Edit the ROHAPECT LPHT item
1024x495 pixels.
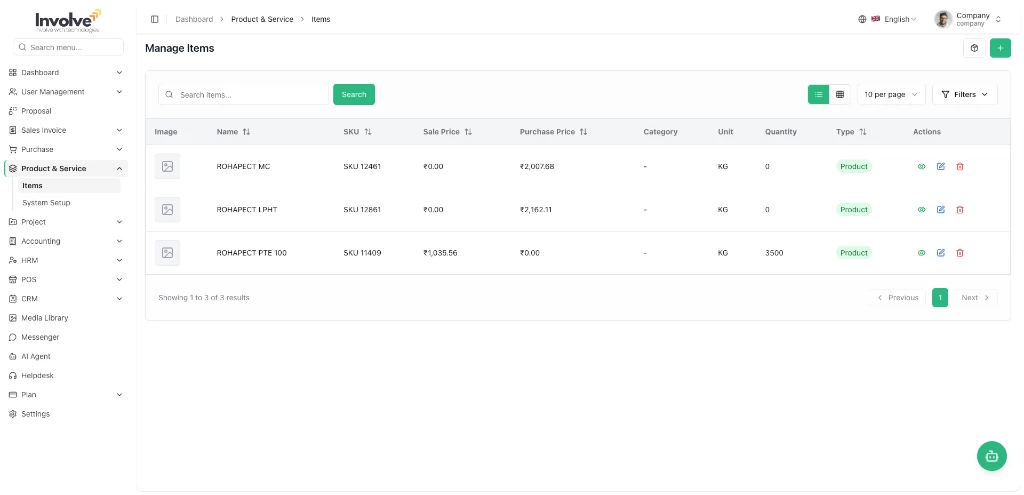pyautogui.click(x=940, y=210)
